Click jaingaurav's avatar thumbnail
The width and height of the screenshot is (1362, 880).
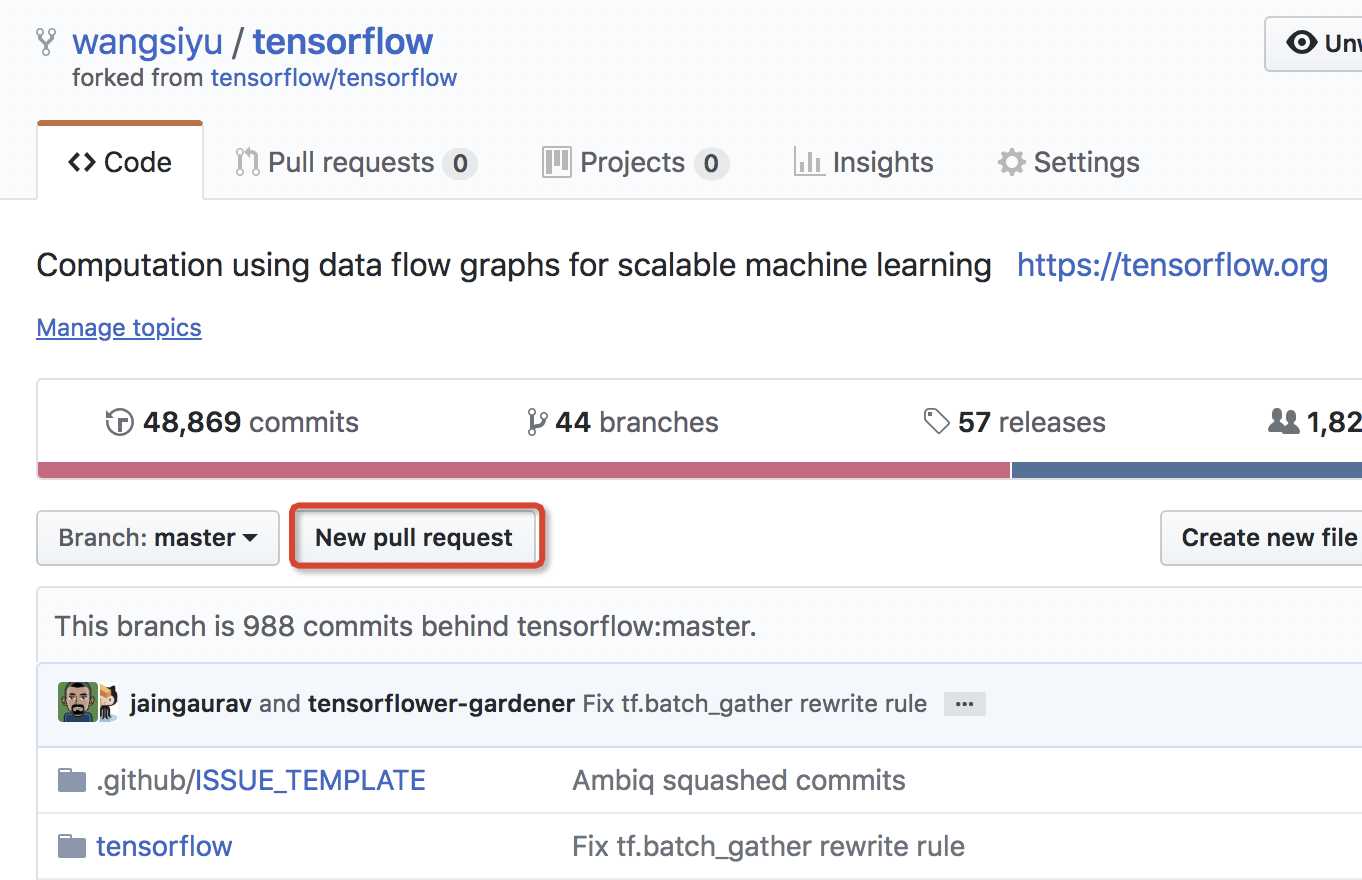coord(77,703)
